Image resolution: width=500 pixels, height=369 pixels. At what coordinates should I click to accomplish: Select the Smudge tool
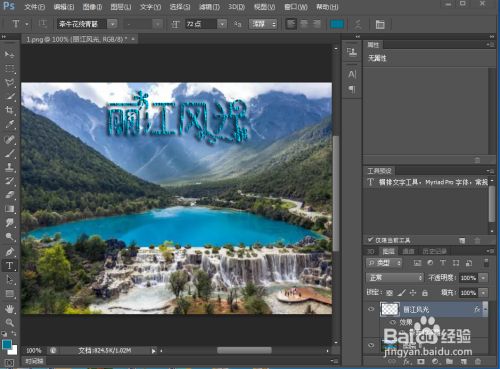(9, 223)
